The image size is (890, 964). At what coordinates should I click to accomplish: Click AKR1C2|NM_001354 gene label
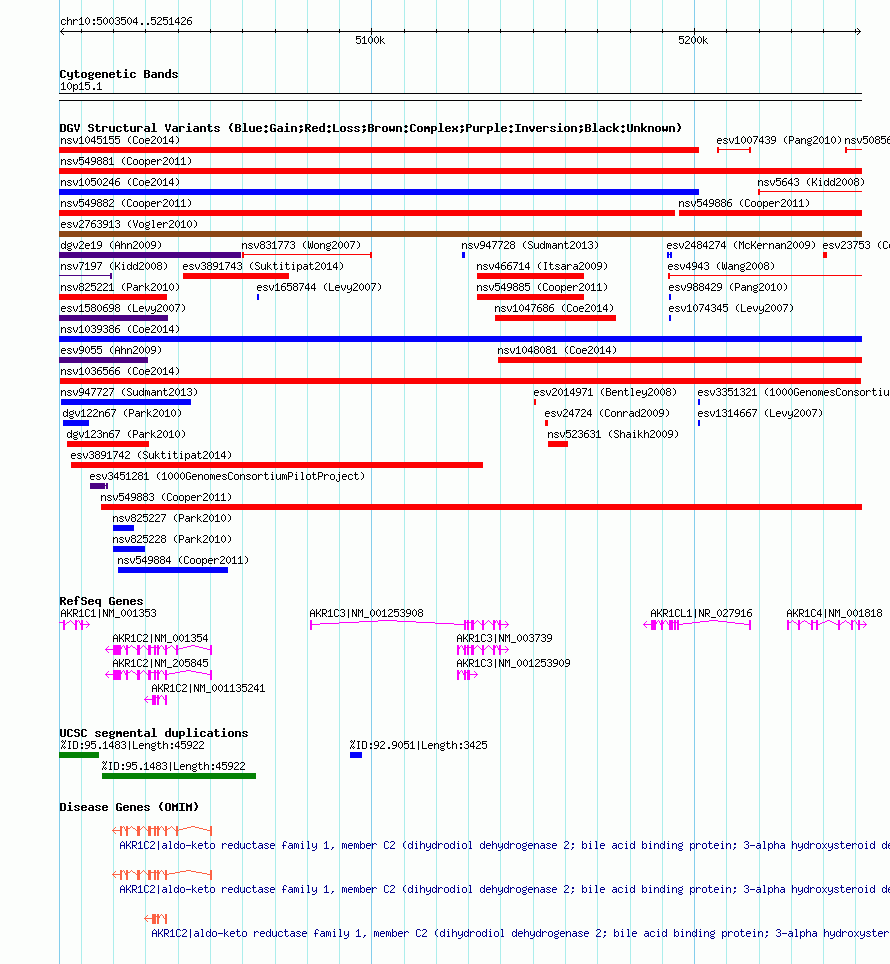point(160,638)
